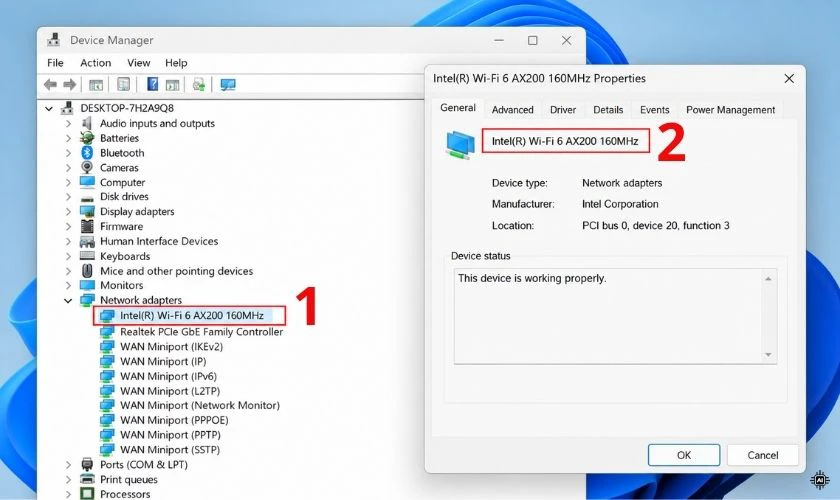The image size is (840, 500).
Task: Select the Realtek PCIe GbE Family Controller icon
Action: pyautogui.click(x=107, y=332)
